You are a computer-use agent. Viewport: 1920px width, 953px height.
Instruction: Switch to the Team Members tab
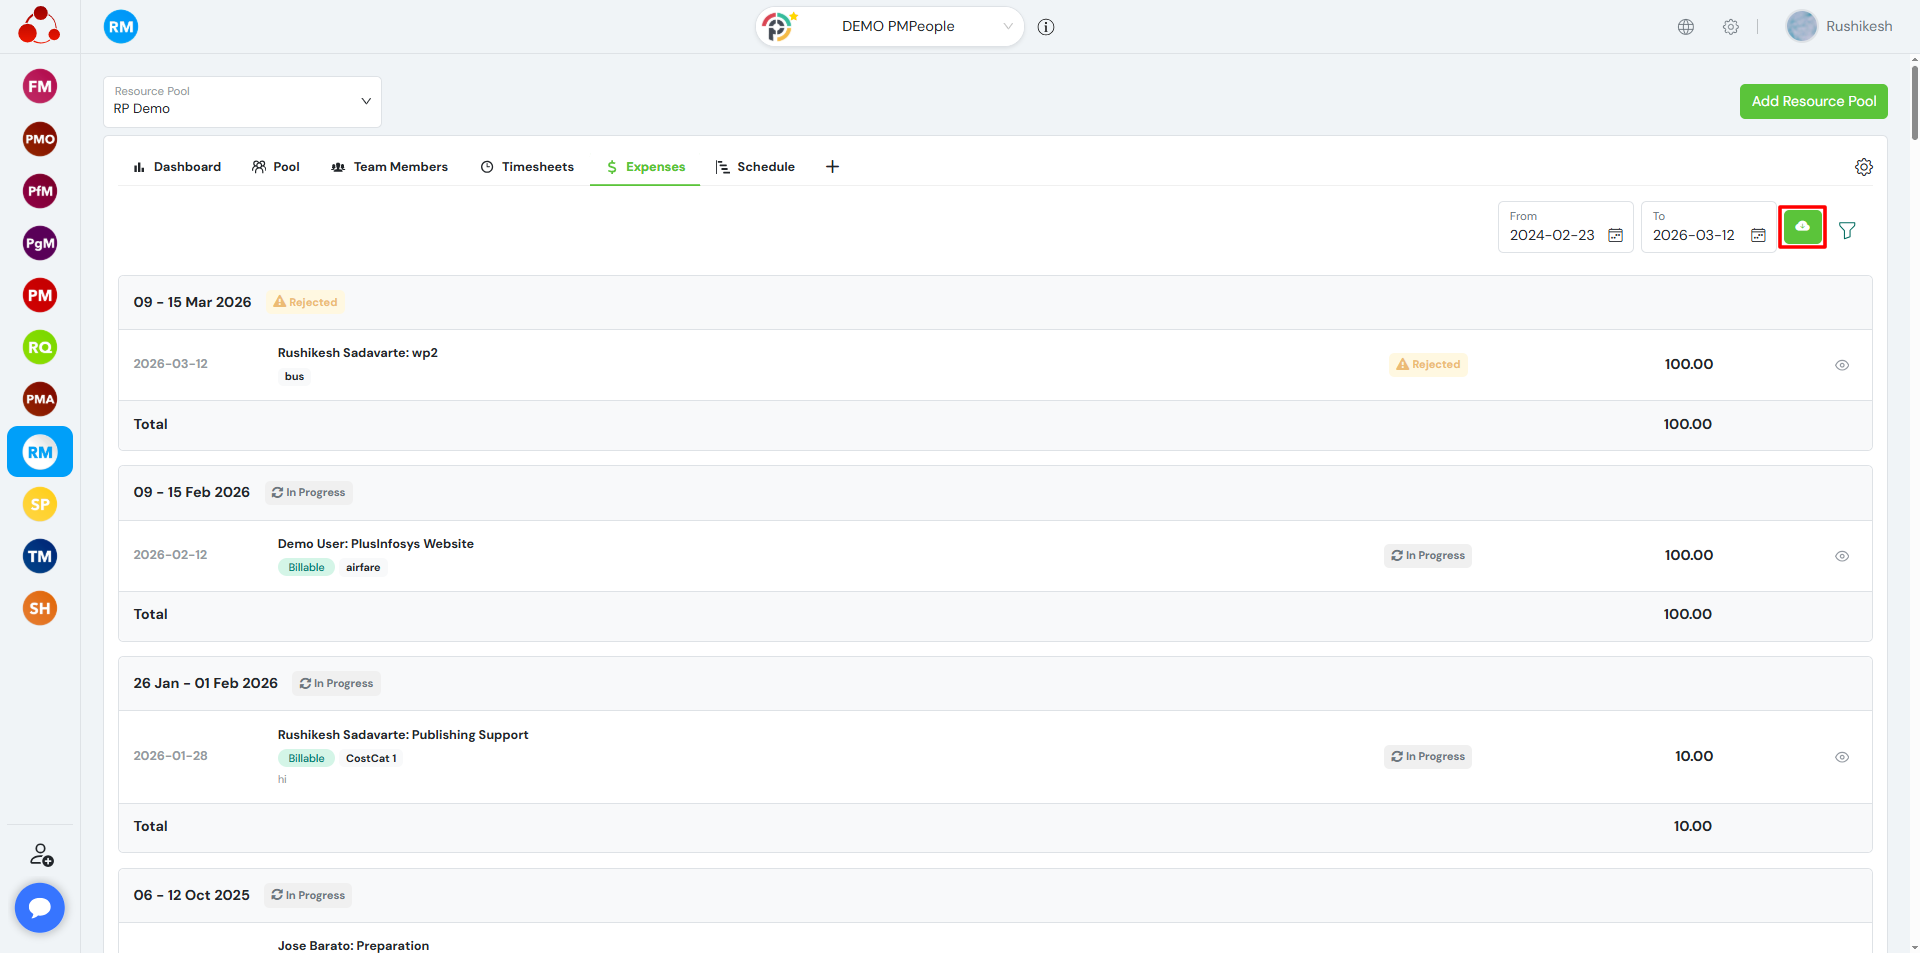pyautogui.click(x=389, y=167)
